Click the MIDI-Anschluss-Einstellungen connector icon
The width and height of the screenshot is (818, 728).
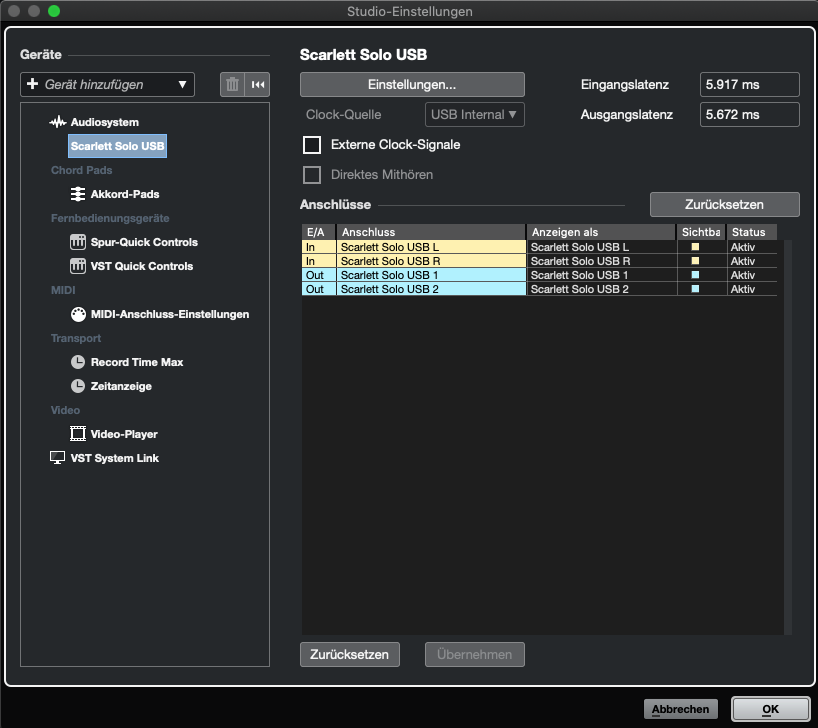coord(78,314)
